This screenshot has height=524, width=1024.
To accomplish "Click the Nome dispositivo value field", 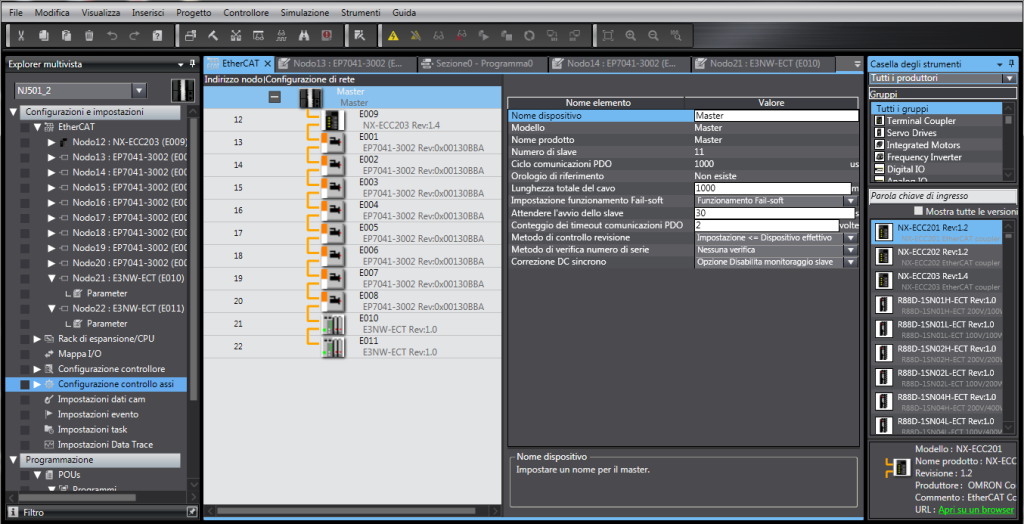I will (776, 116).
